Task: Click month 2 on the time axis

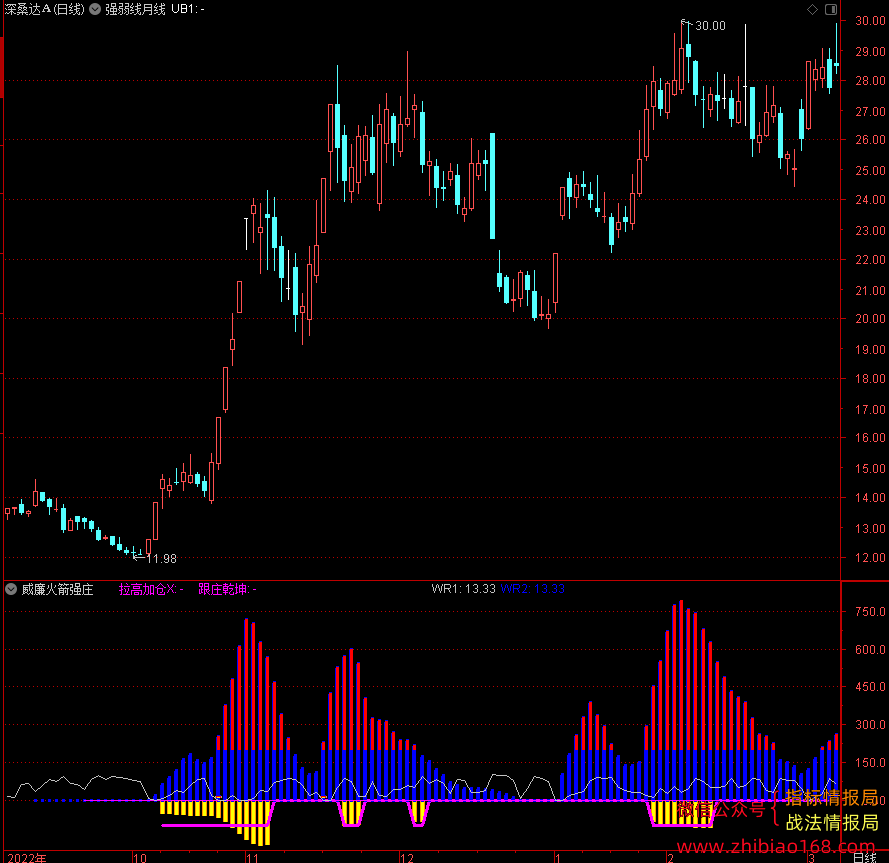Action: pyautogui.click(x=670, y=857)
